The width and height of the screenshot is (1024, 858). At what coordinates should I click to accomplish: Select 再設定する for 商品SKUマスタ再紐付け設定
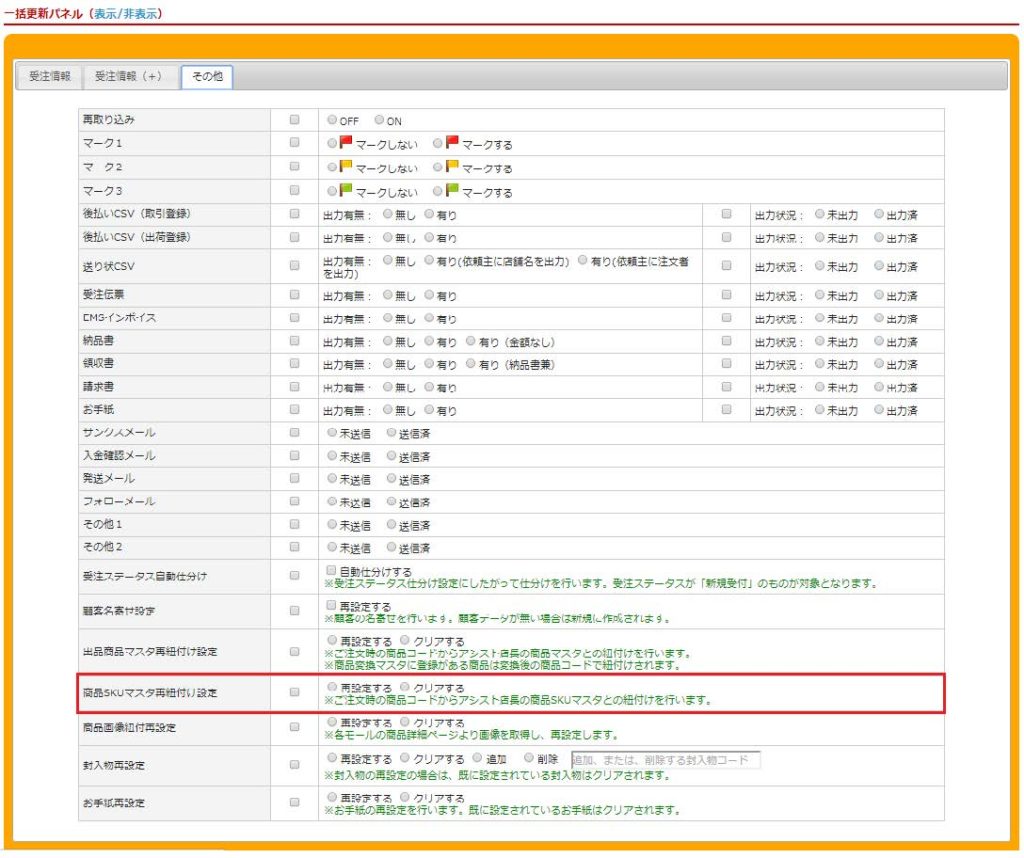coord(332,687)
